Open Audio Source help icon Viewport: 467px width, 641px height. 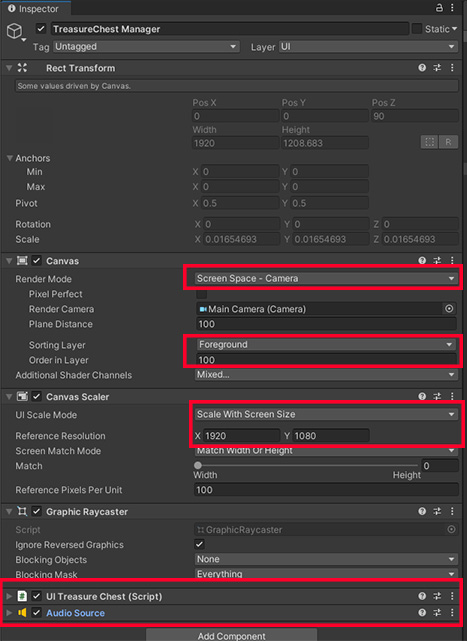point(422,612)
